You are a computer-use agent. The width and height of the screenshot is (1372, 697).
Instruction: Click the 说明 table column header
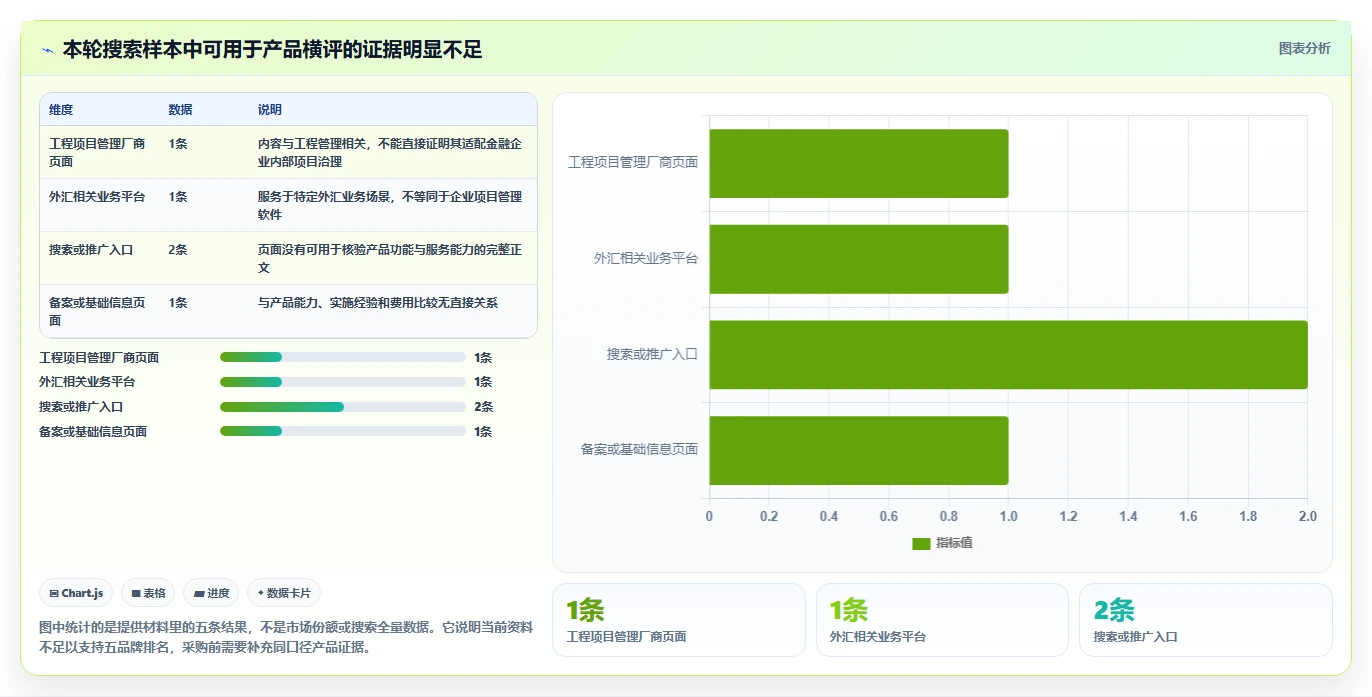click(270, 110)
